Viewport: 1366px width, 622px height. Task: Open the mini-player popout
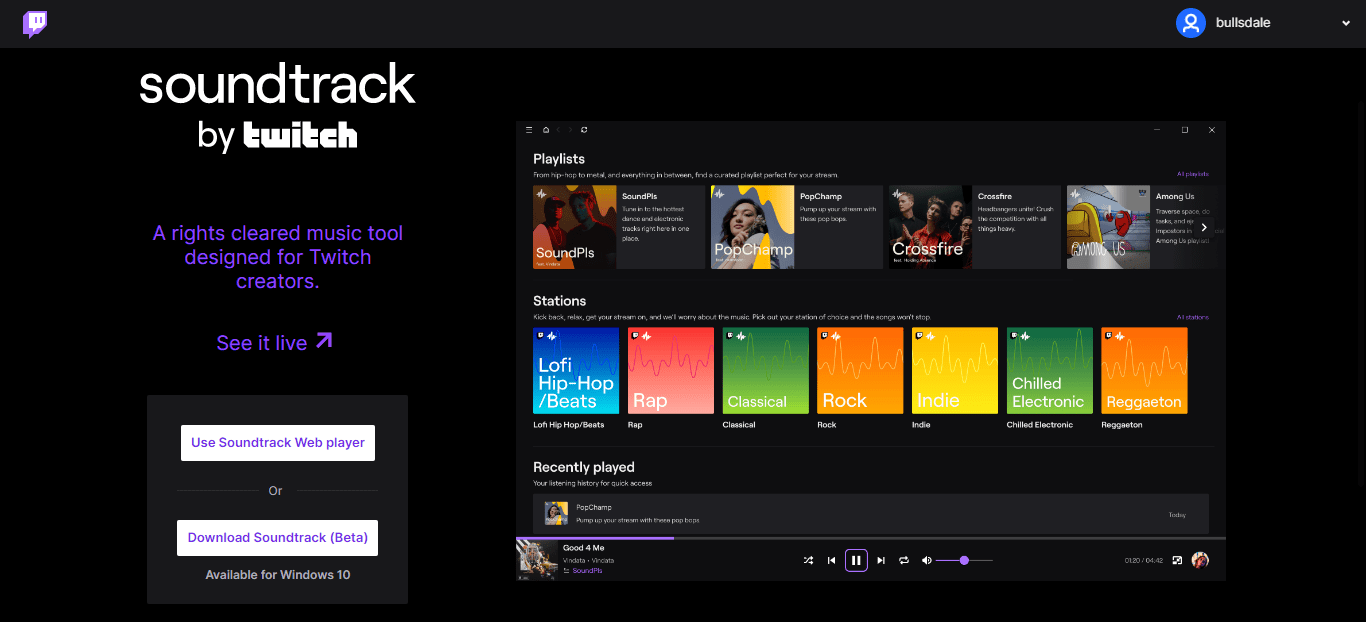pos(1178,560)
